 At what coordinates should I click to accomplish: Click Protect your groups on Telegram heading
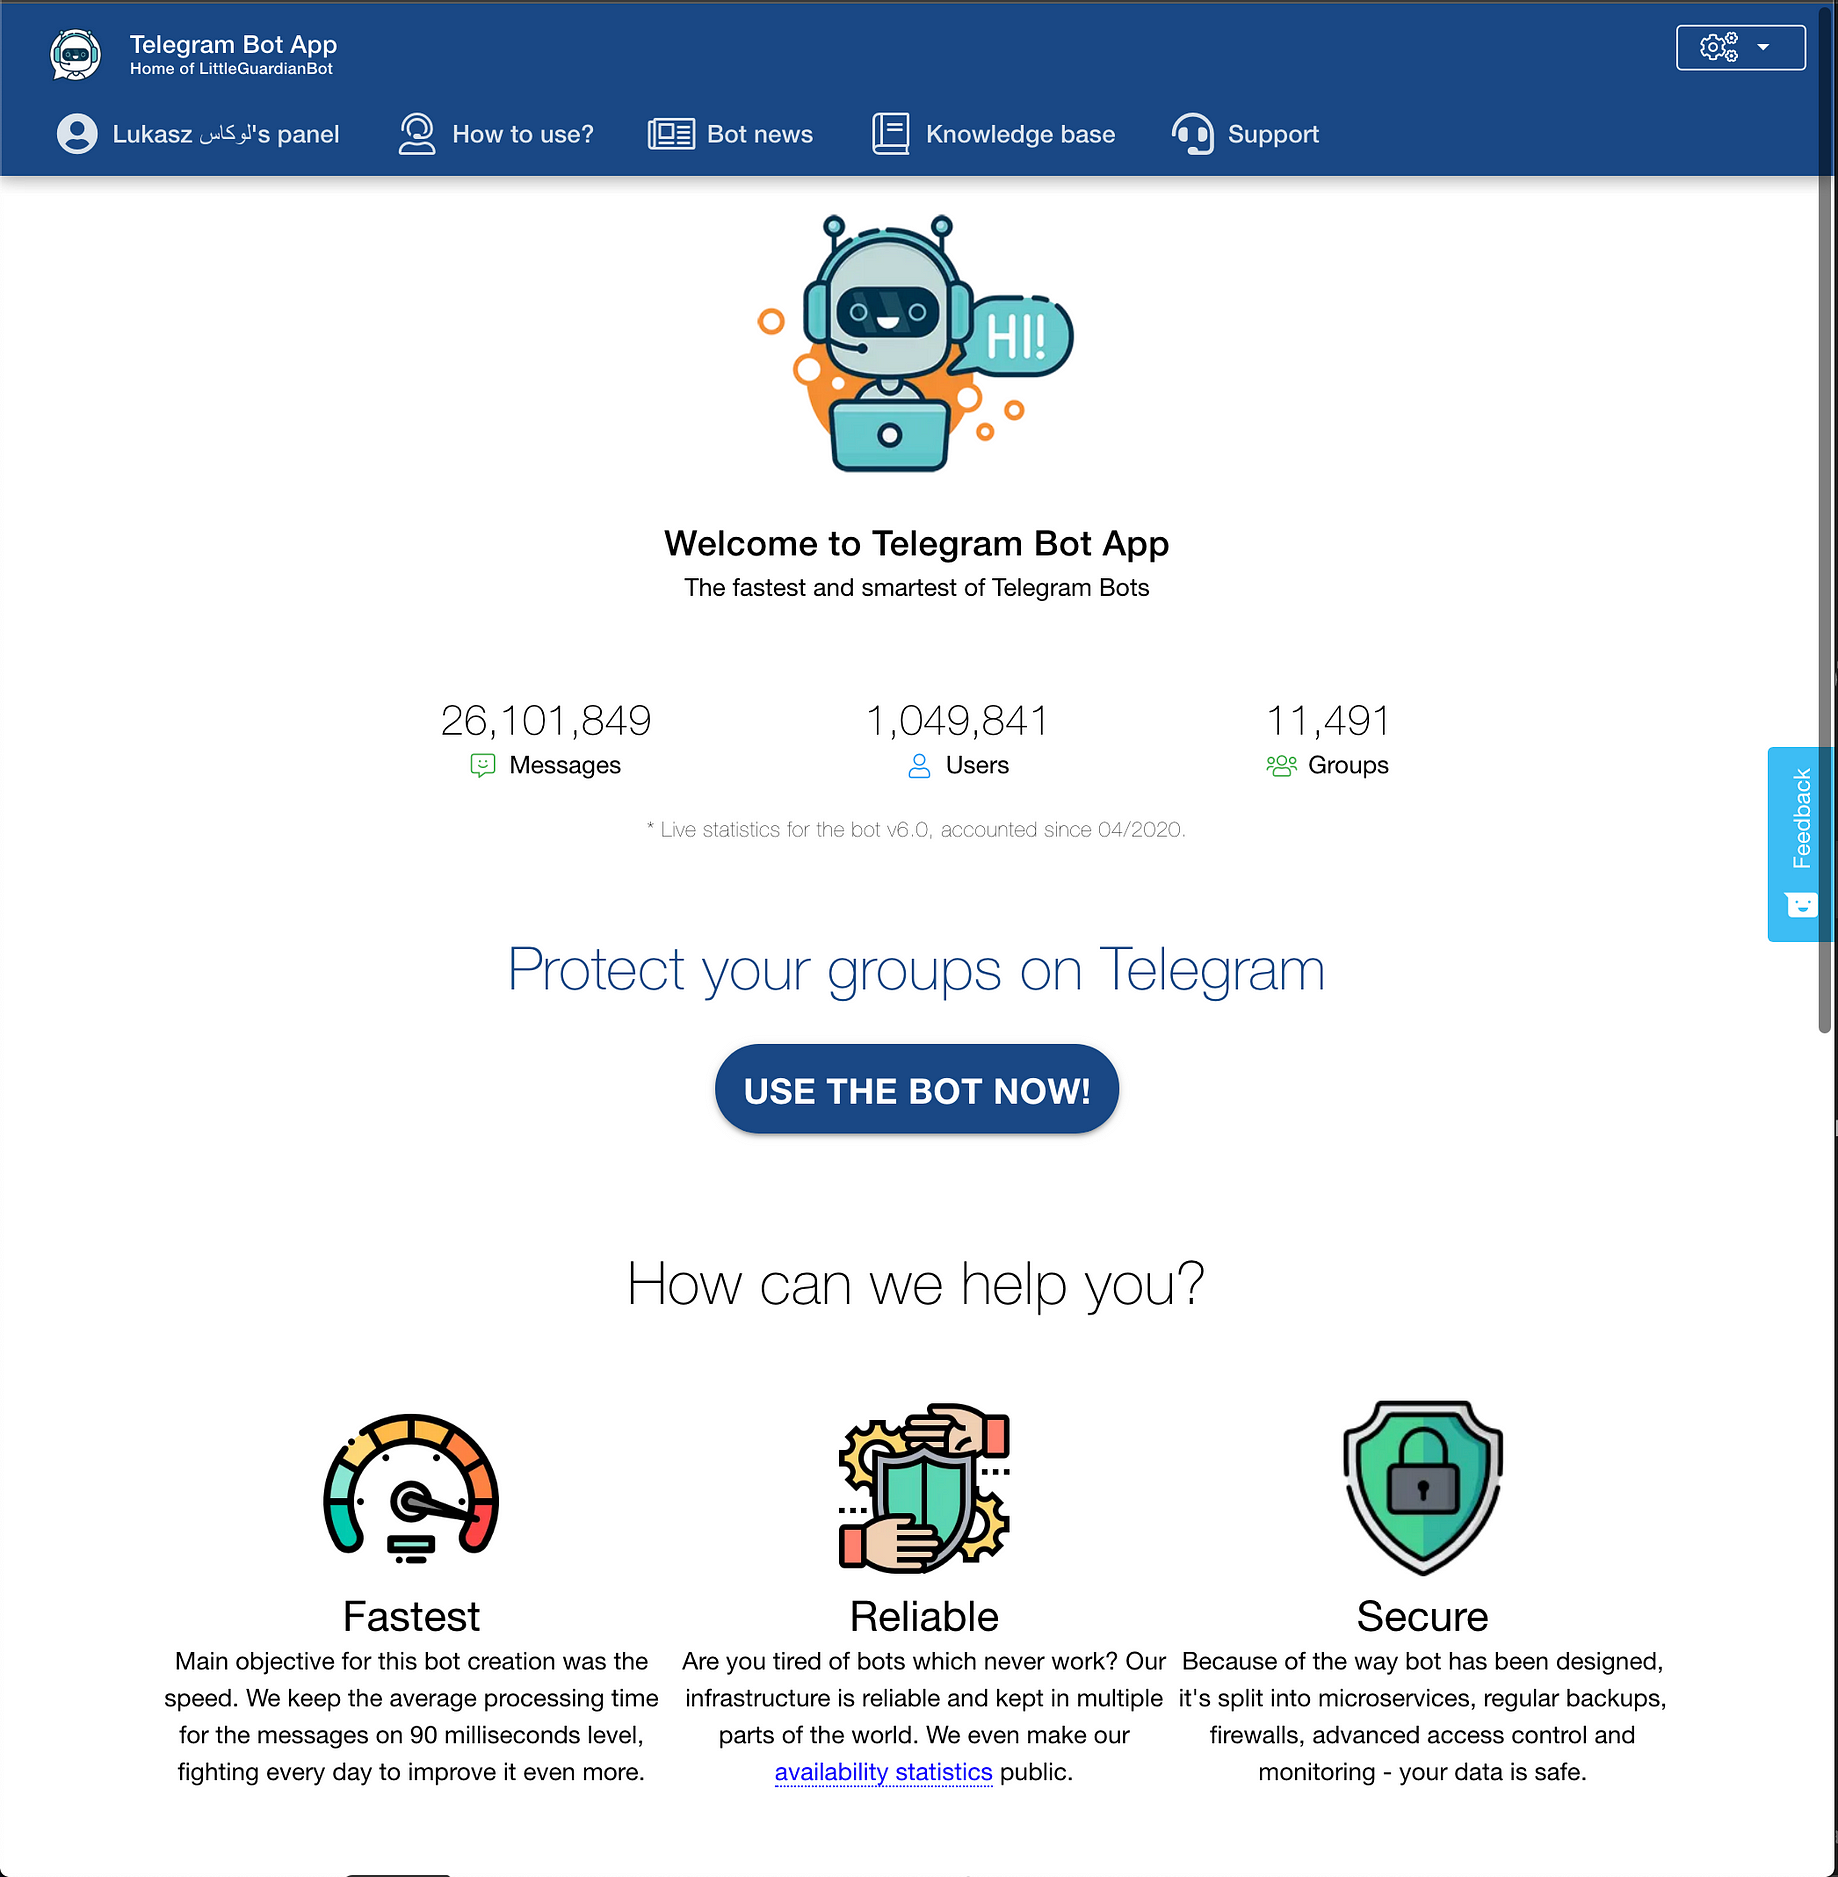917,970
